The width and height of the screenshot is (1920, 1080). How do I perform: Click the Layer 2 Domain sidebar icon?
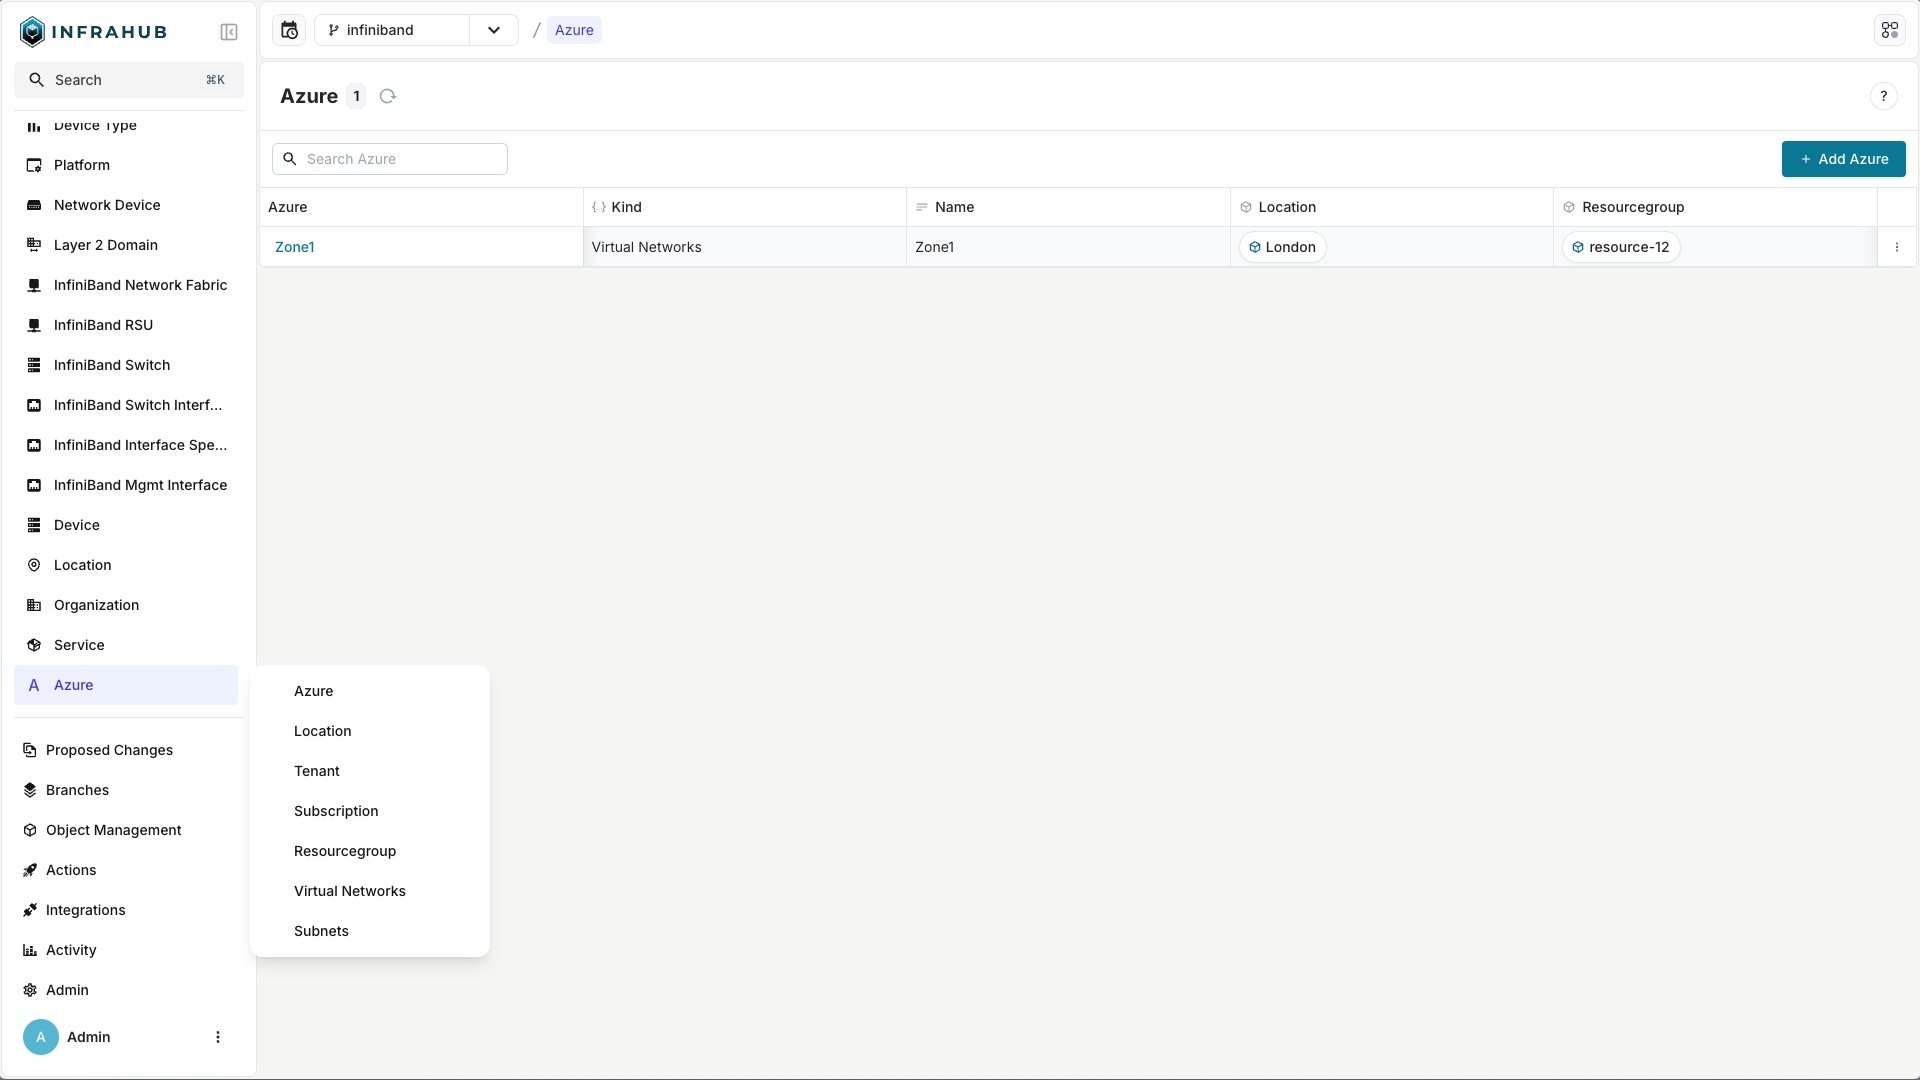(34, 245)
